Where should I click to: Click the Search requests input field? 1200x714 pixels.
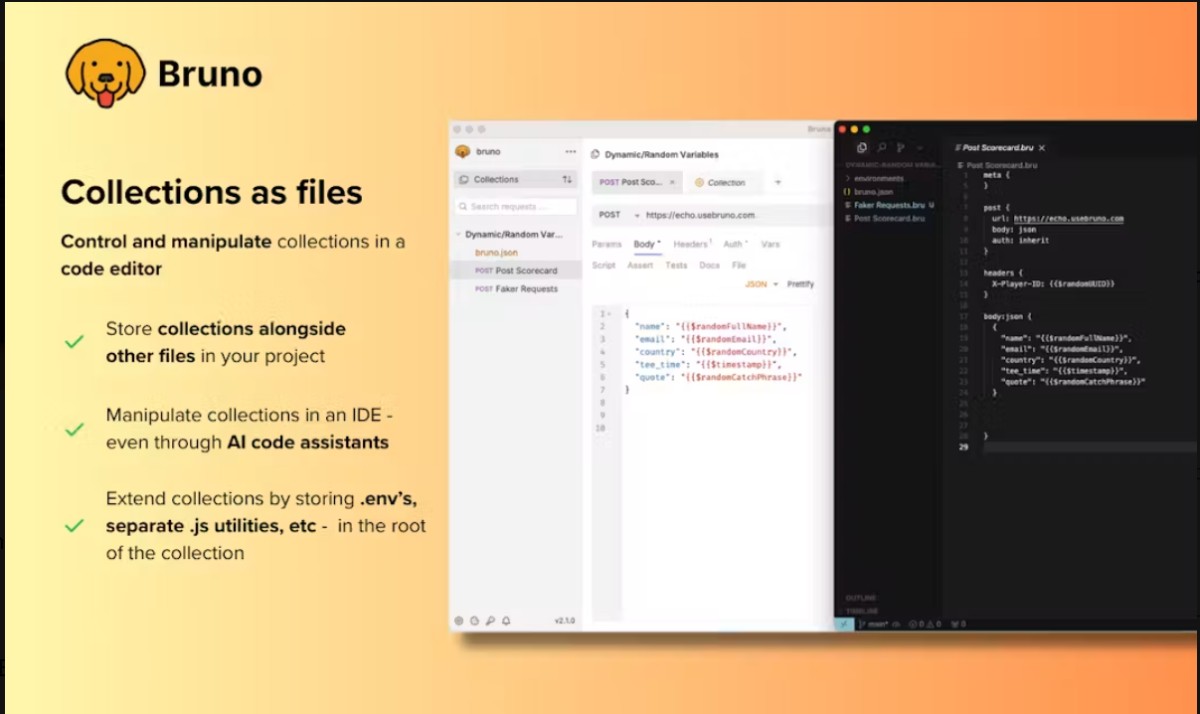coord(516,207)
